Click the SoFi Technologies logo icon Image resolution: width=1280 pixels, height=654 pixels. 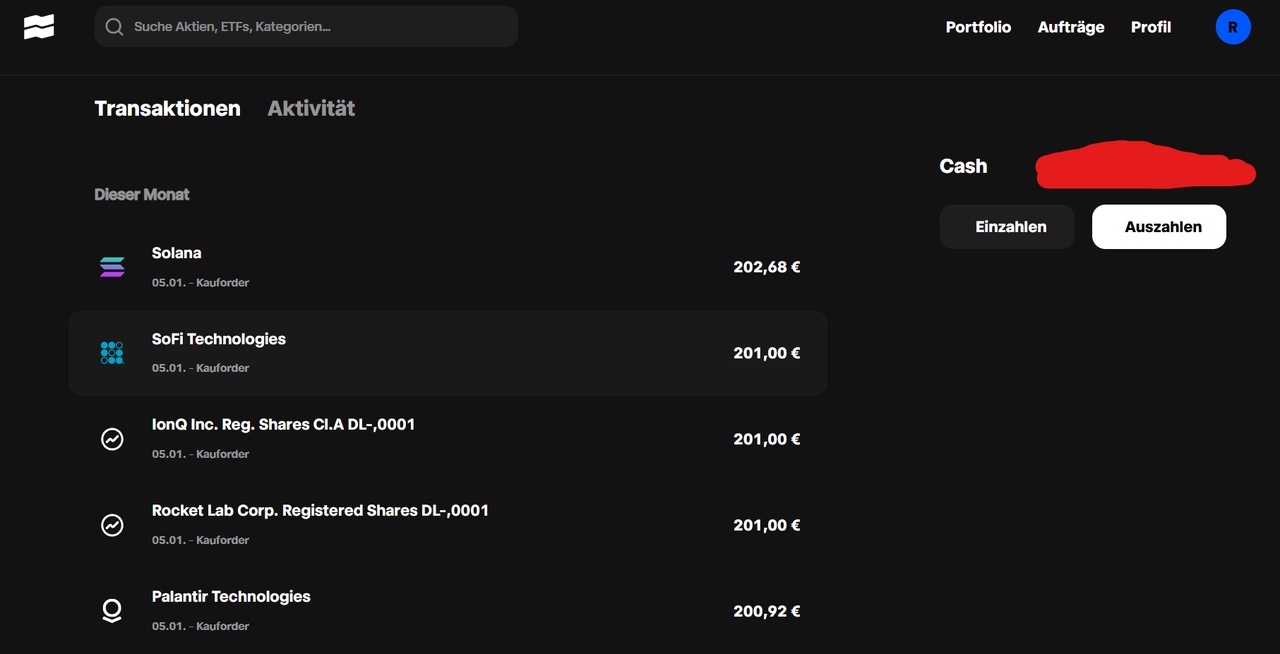tap(112, 353)
